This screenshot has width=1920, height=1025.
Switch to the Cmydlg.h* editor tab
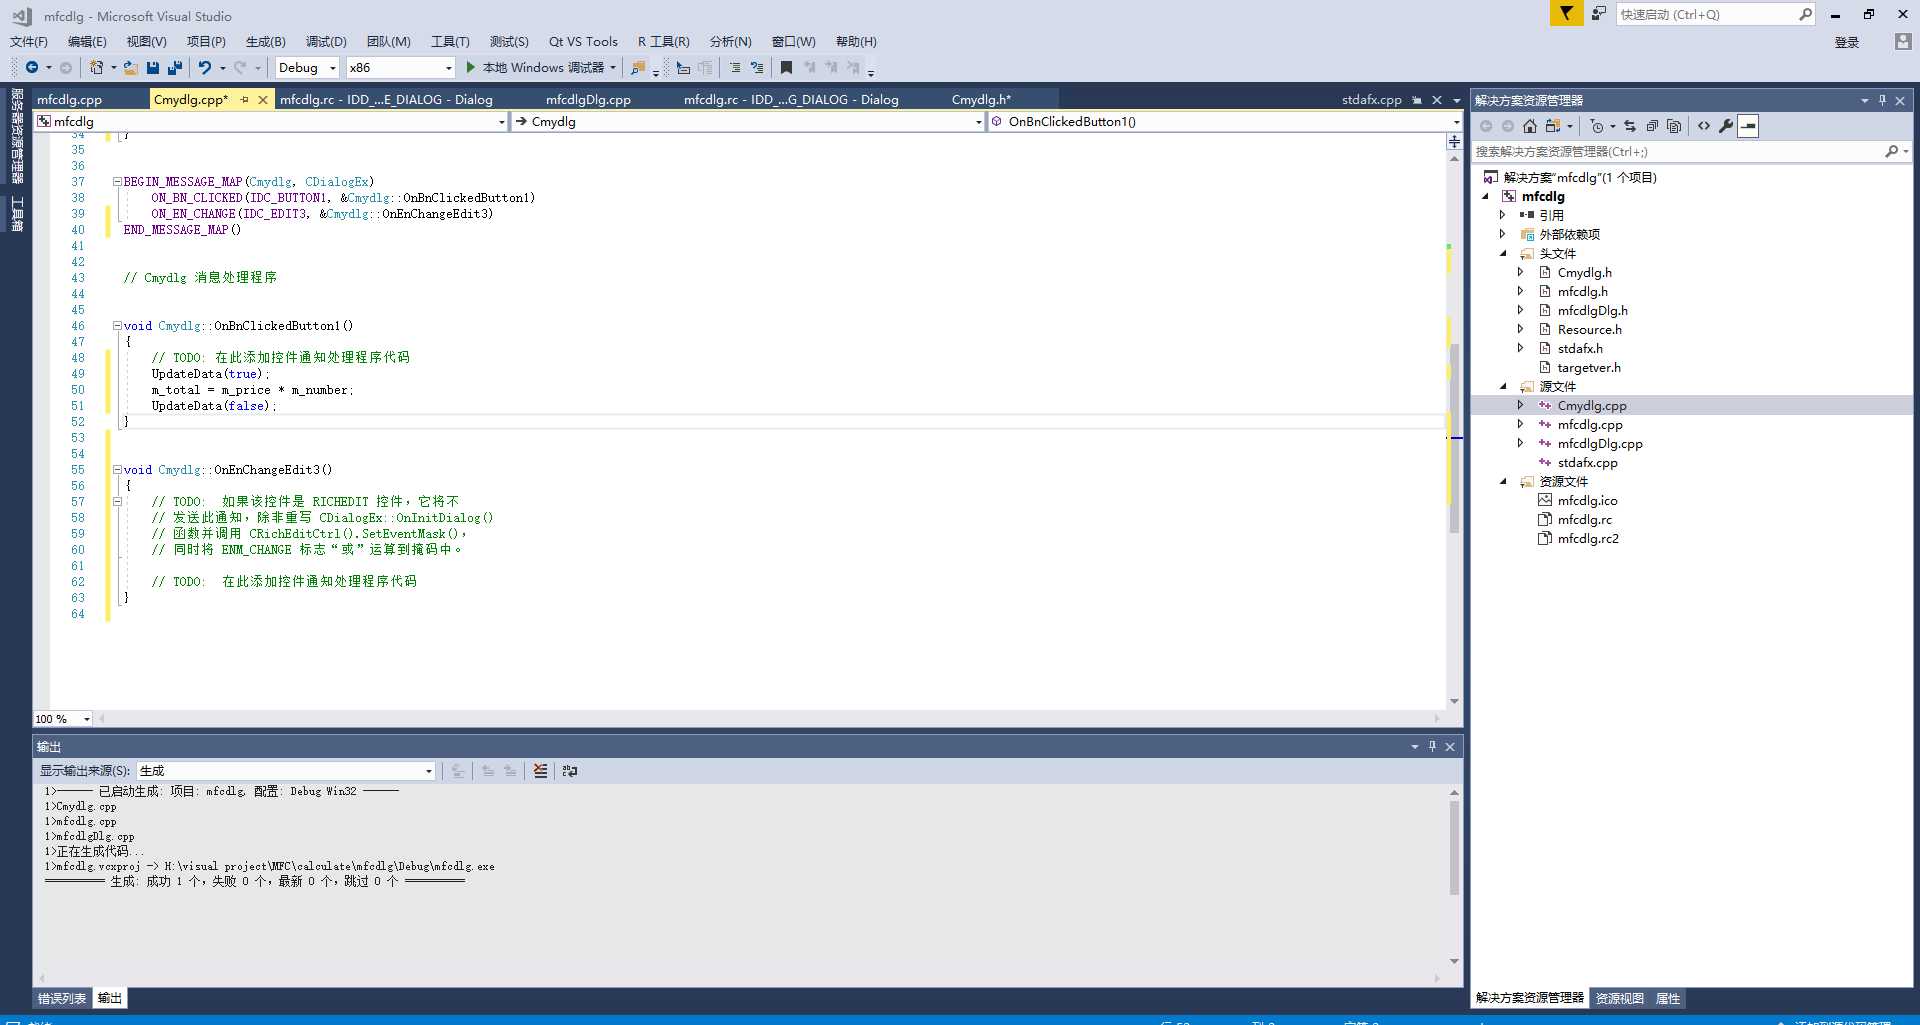pos(981,99)
